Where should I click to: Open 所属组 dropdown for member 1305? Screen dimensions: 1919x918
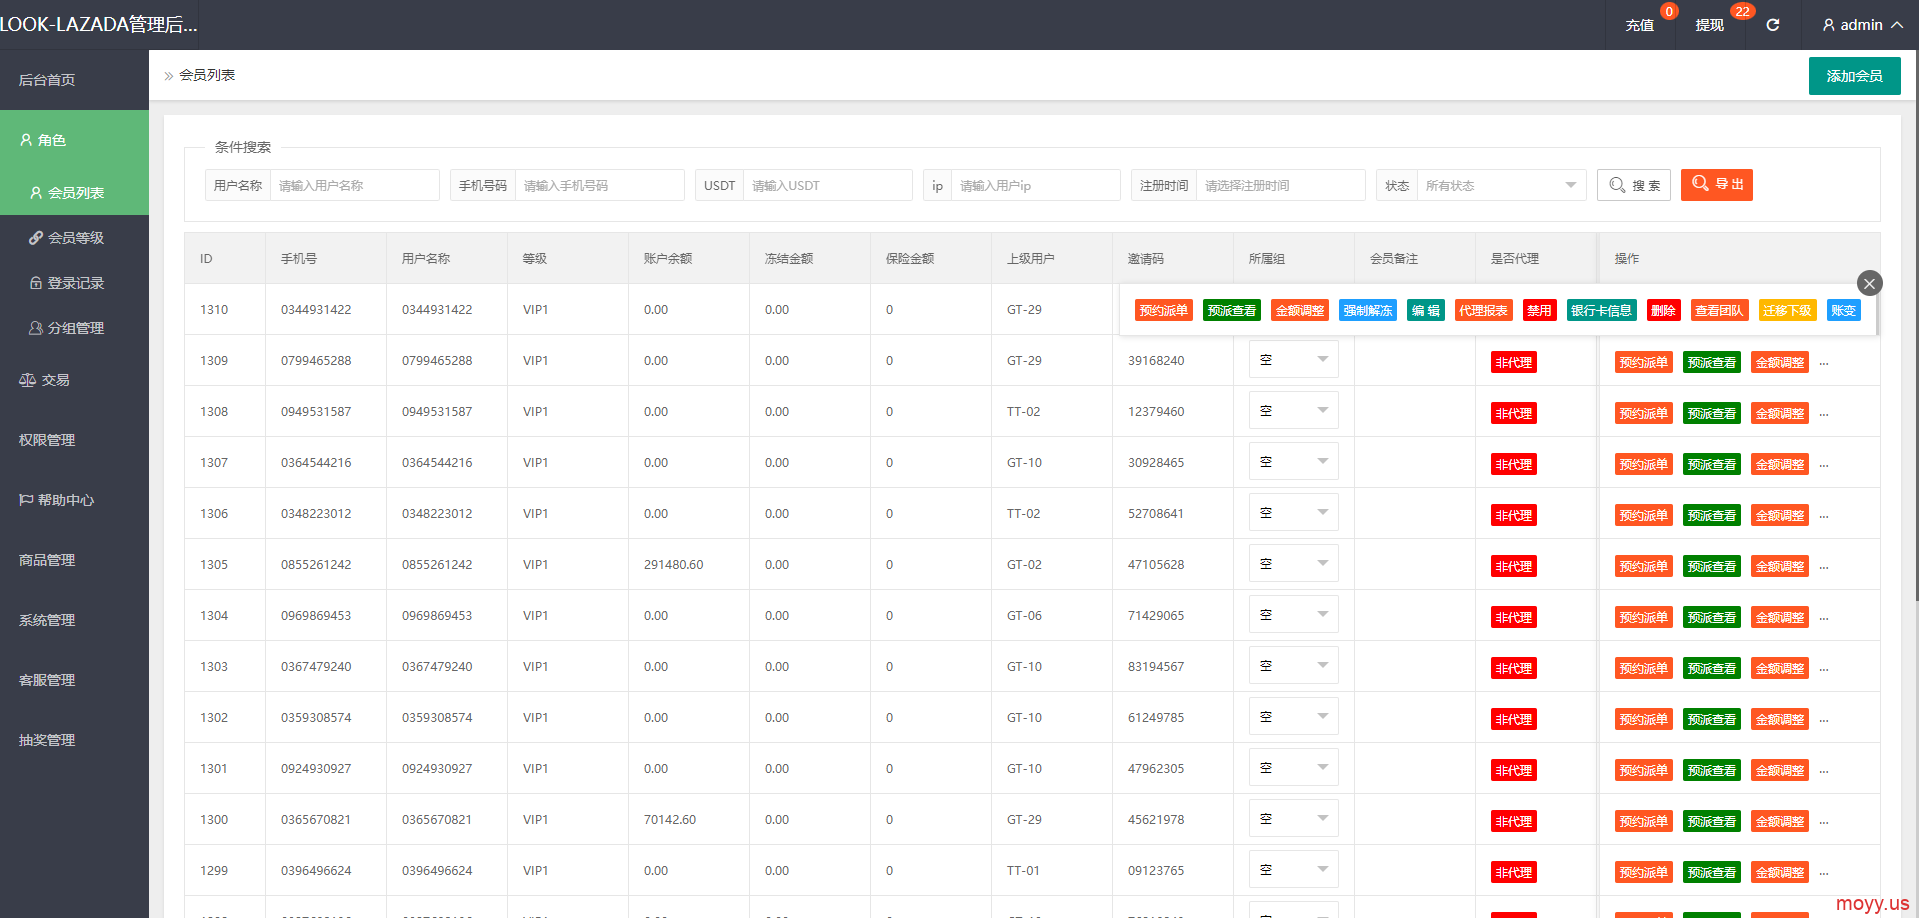tap(1294, 563)
